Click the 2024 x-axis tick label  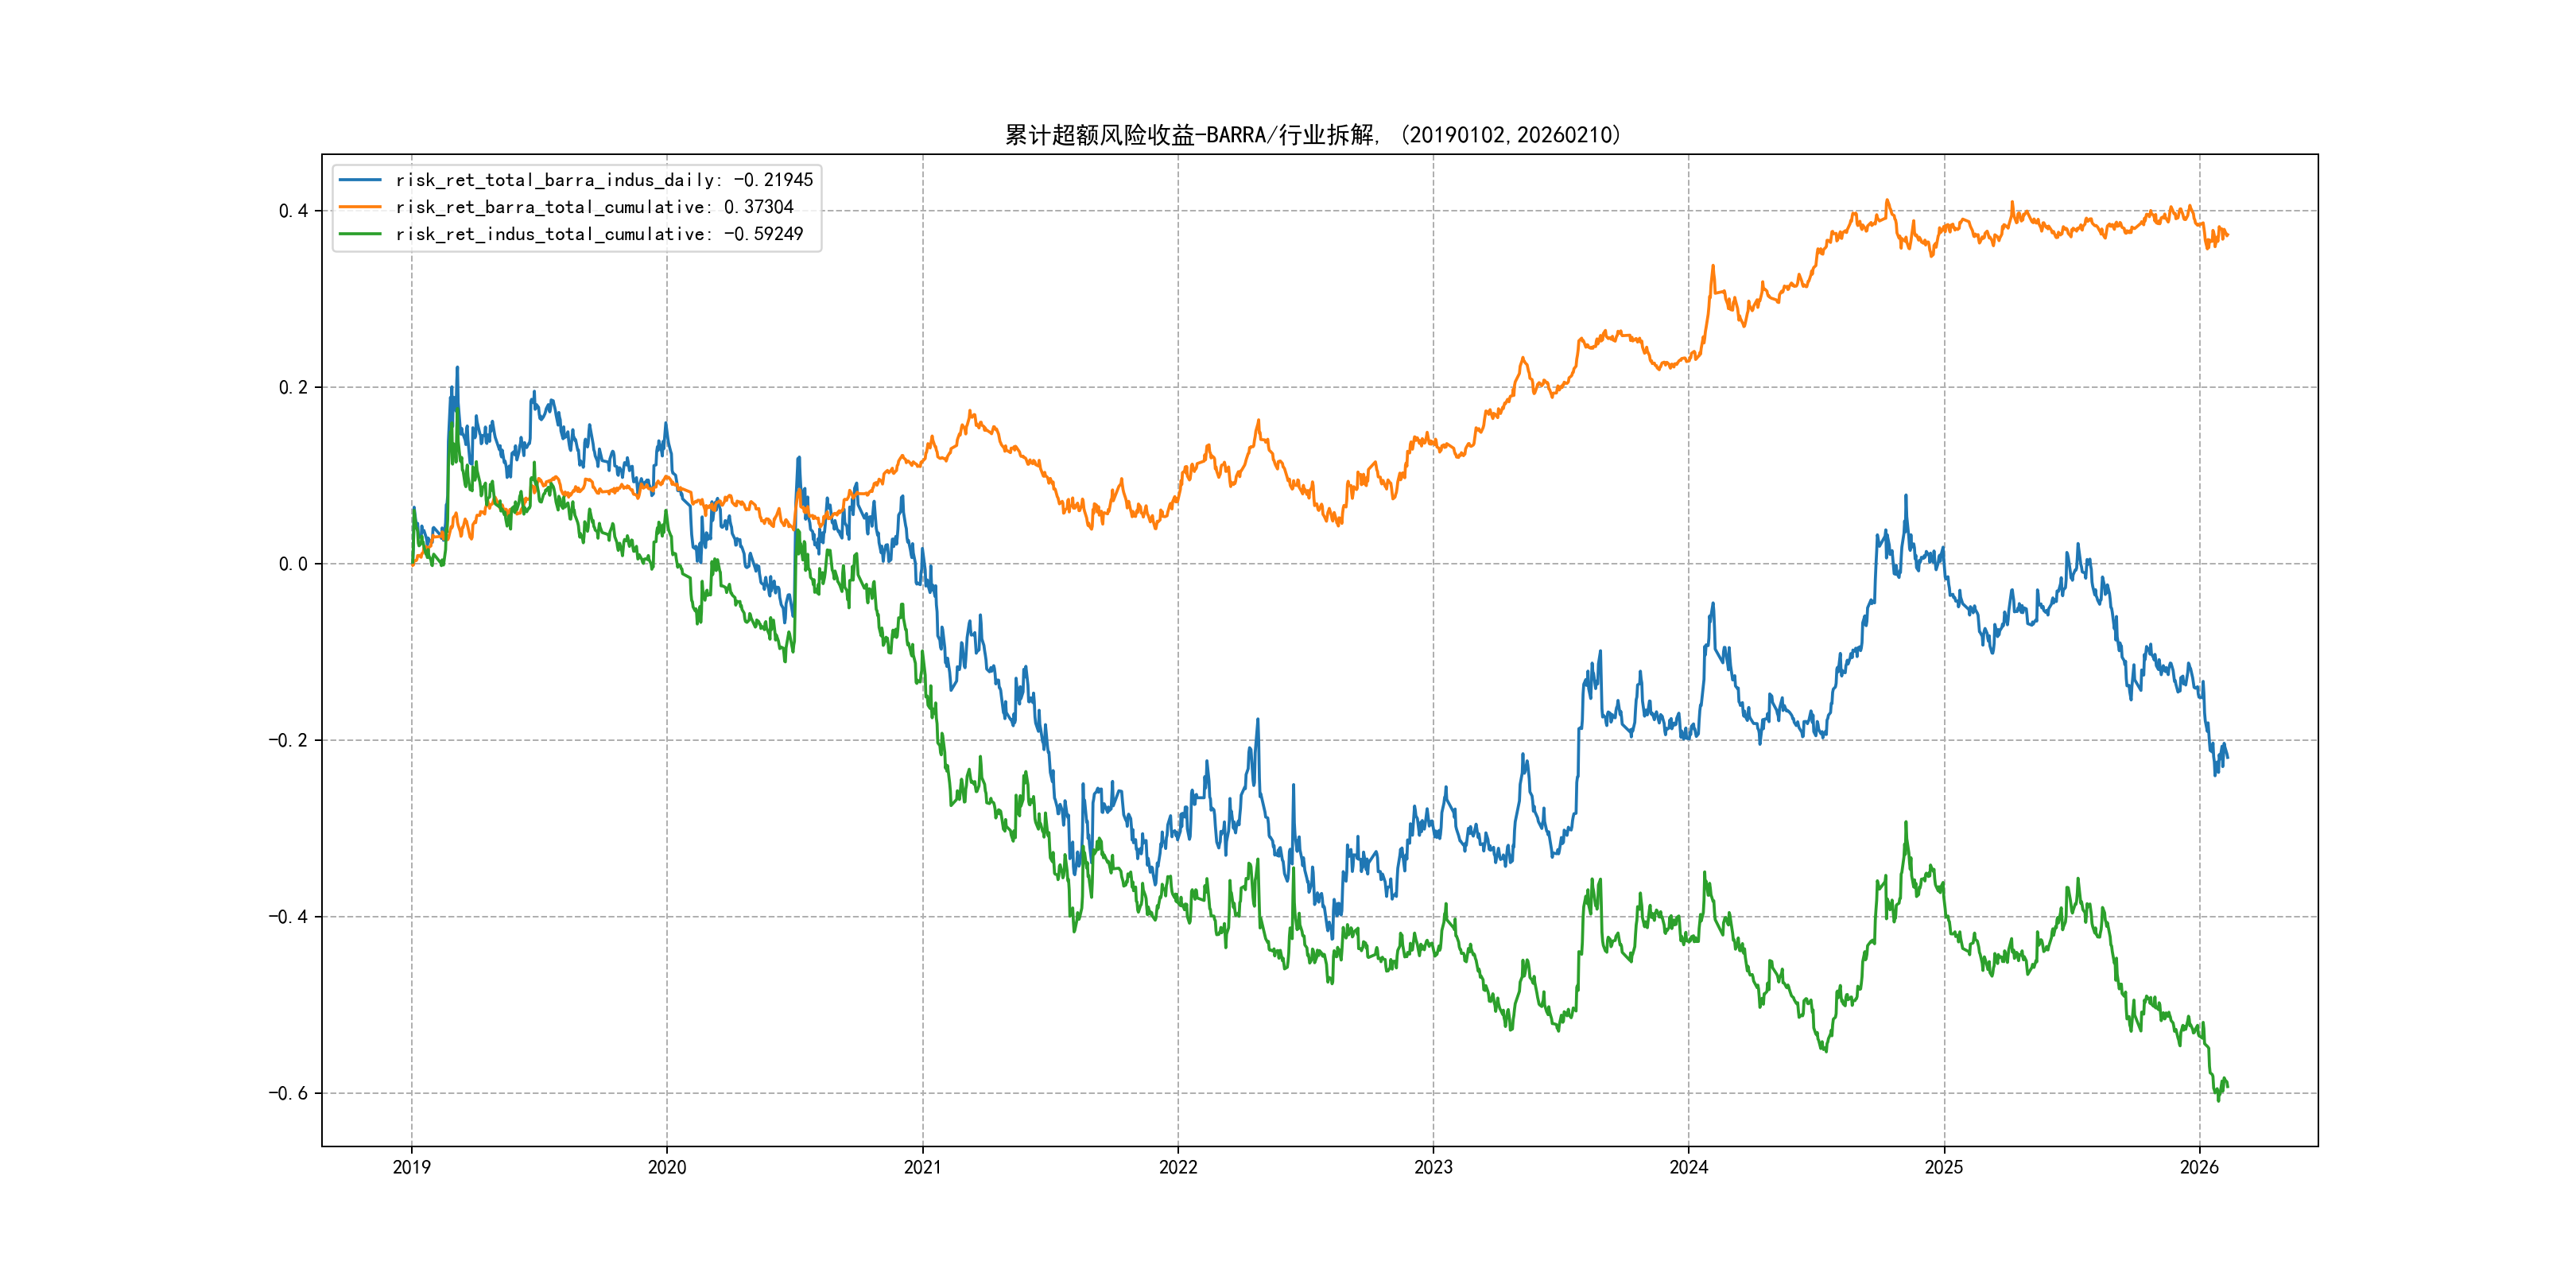click(x=1689, y=1167)
